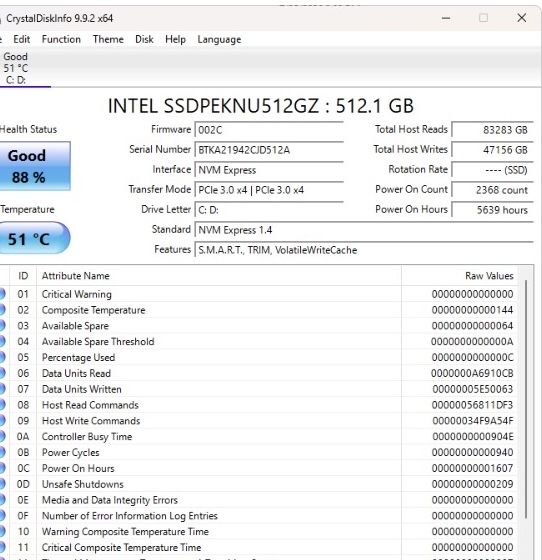
Task: Select Media and Data Integrity Errors row
Action: tap(259, 500)
